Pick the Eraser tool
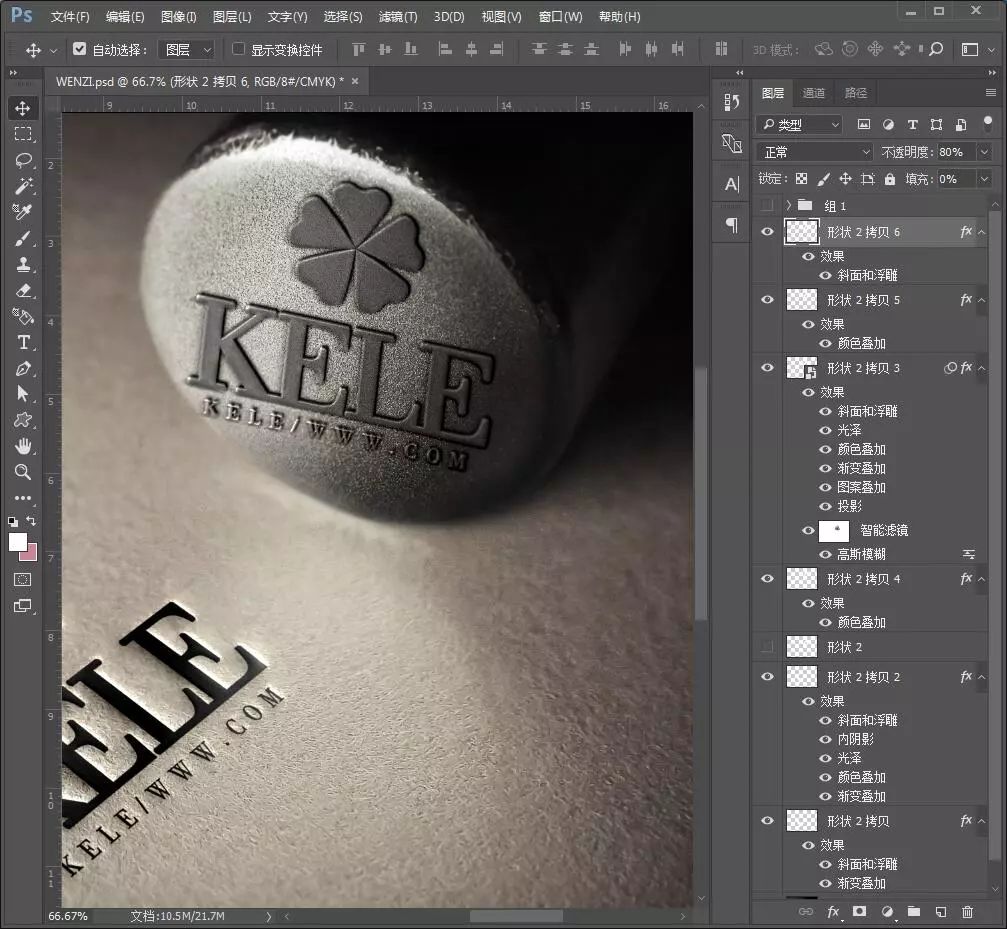This screenshot has height=929, width=1007. [23, 290]
